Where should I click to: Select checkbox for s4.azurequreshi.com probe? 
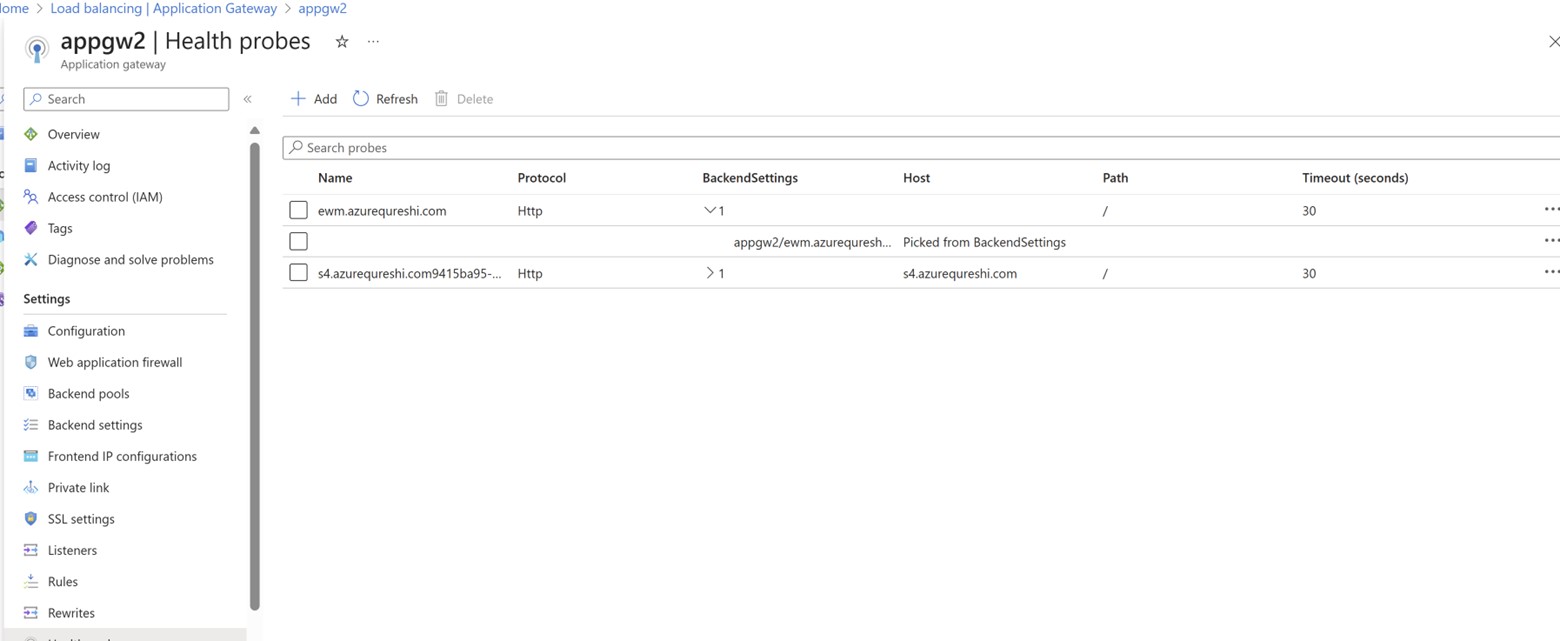298,272
